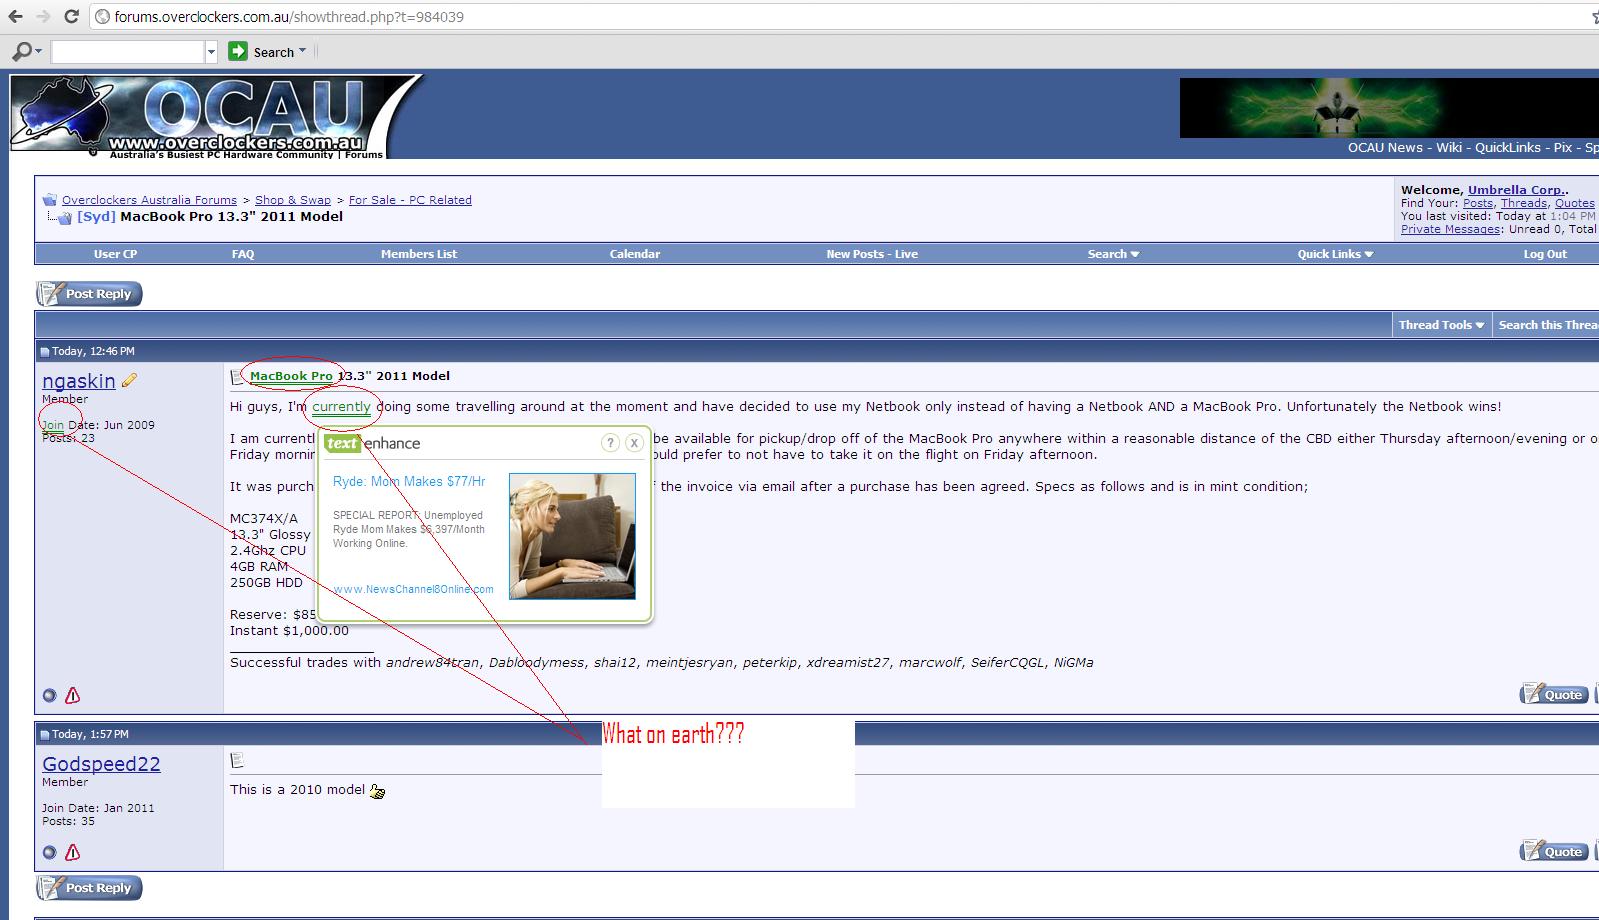Click the MacBook Pro ad-linked title text
1599x920 pixels.
291,376
